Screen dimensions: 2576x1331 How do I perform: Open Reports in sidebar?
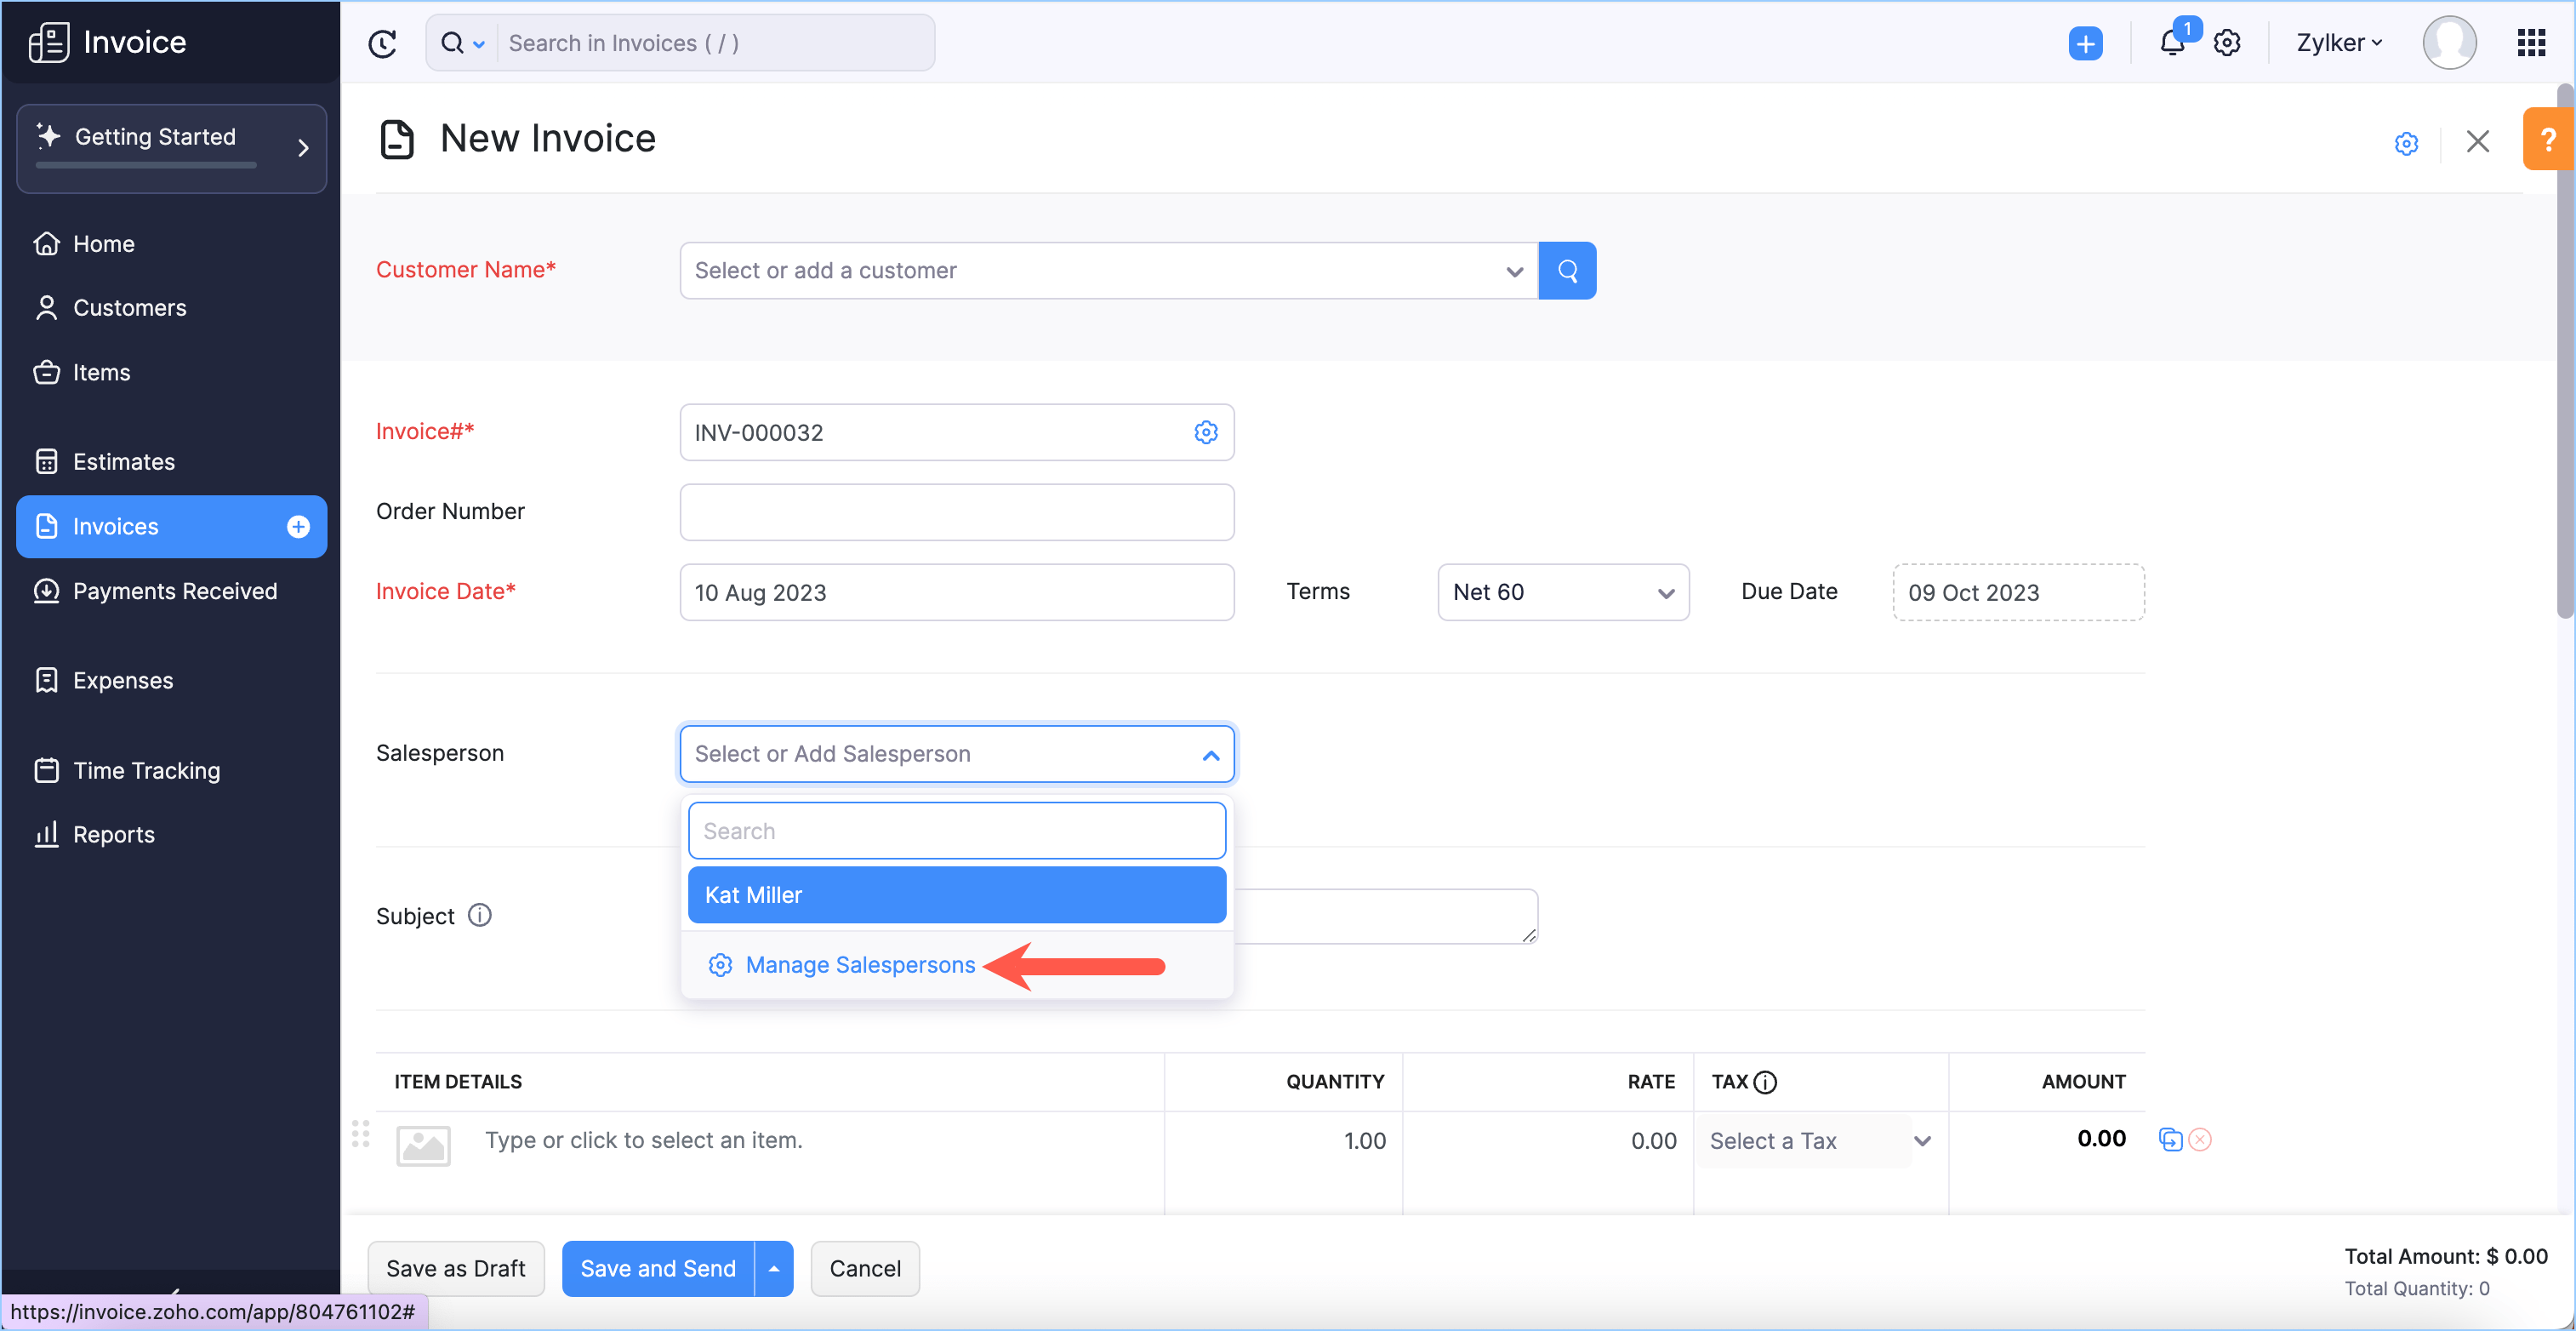click(x=172, y=835)
